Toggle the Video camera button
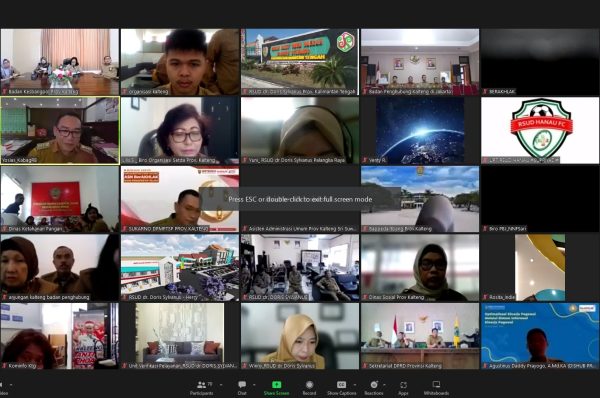 pos(2,388)
